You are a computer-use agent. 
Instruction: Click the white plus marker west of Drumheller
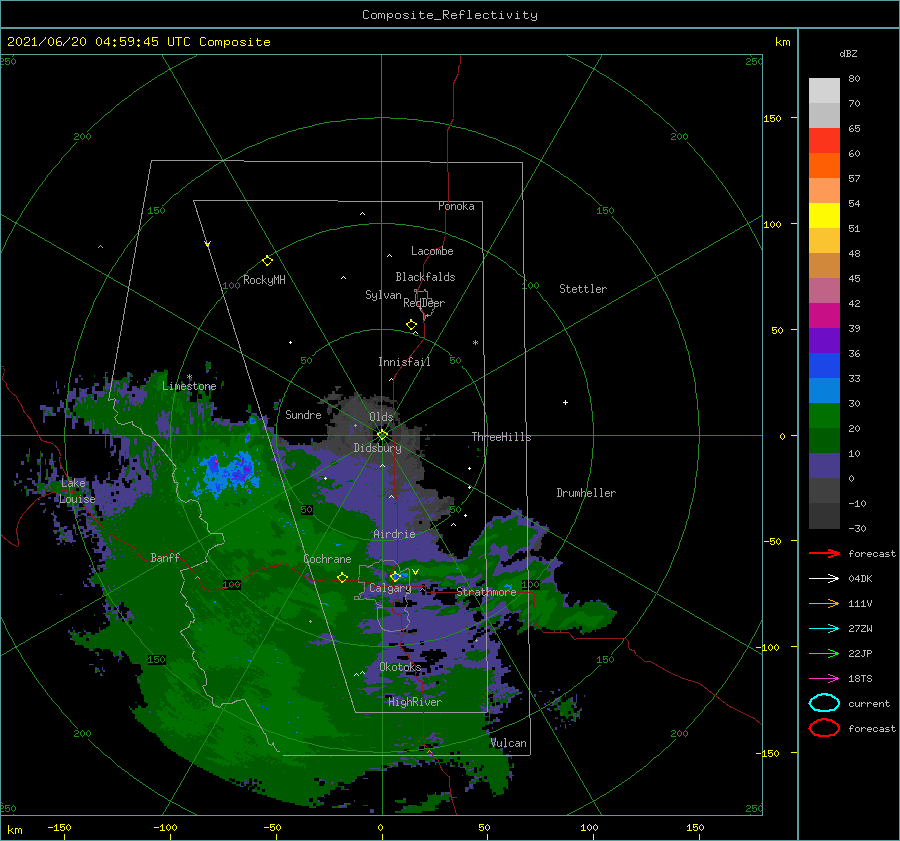(x=565, y=402)
